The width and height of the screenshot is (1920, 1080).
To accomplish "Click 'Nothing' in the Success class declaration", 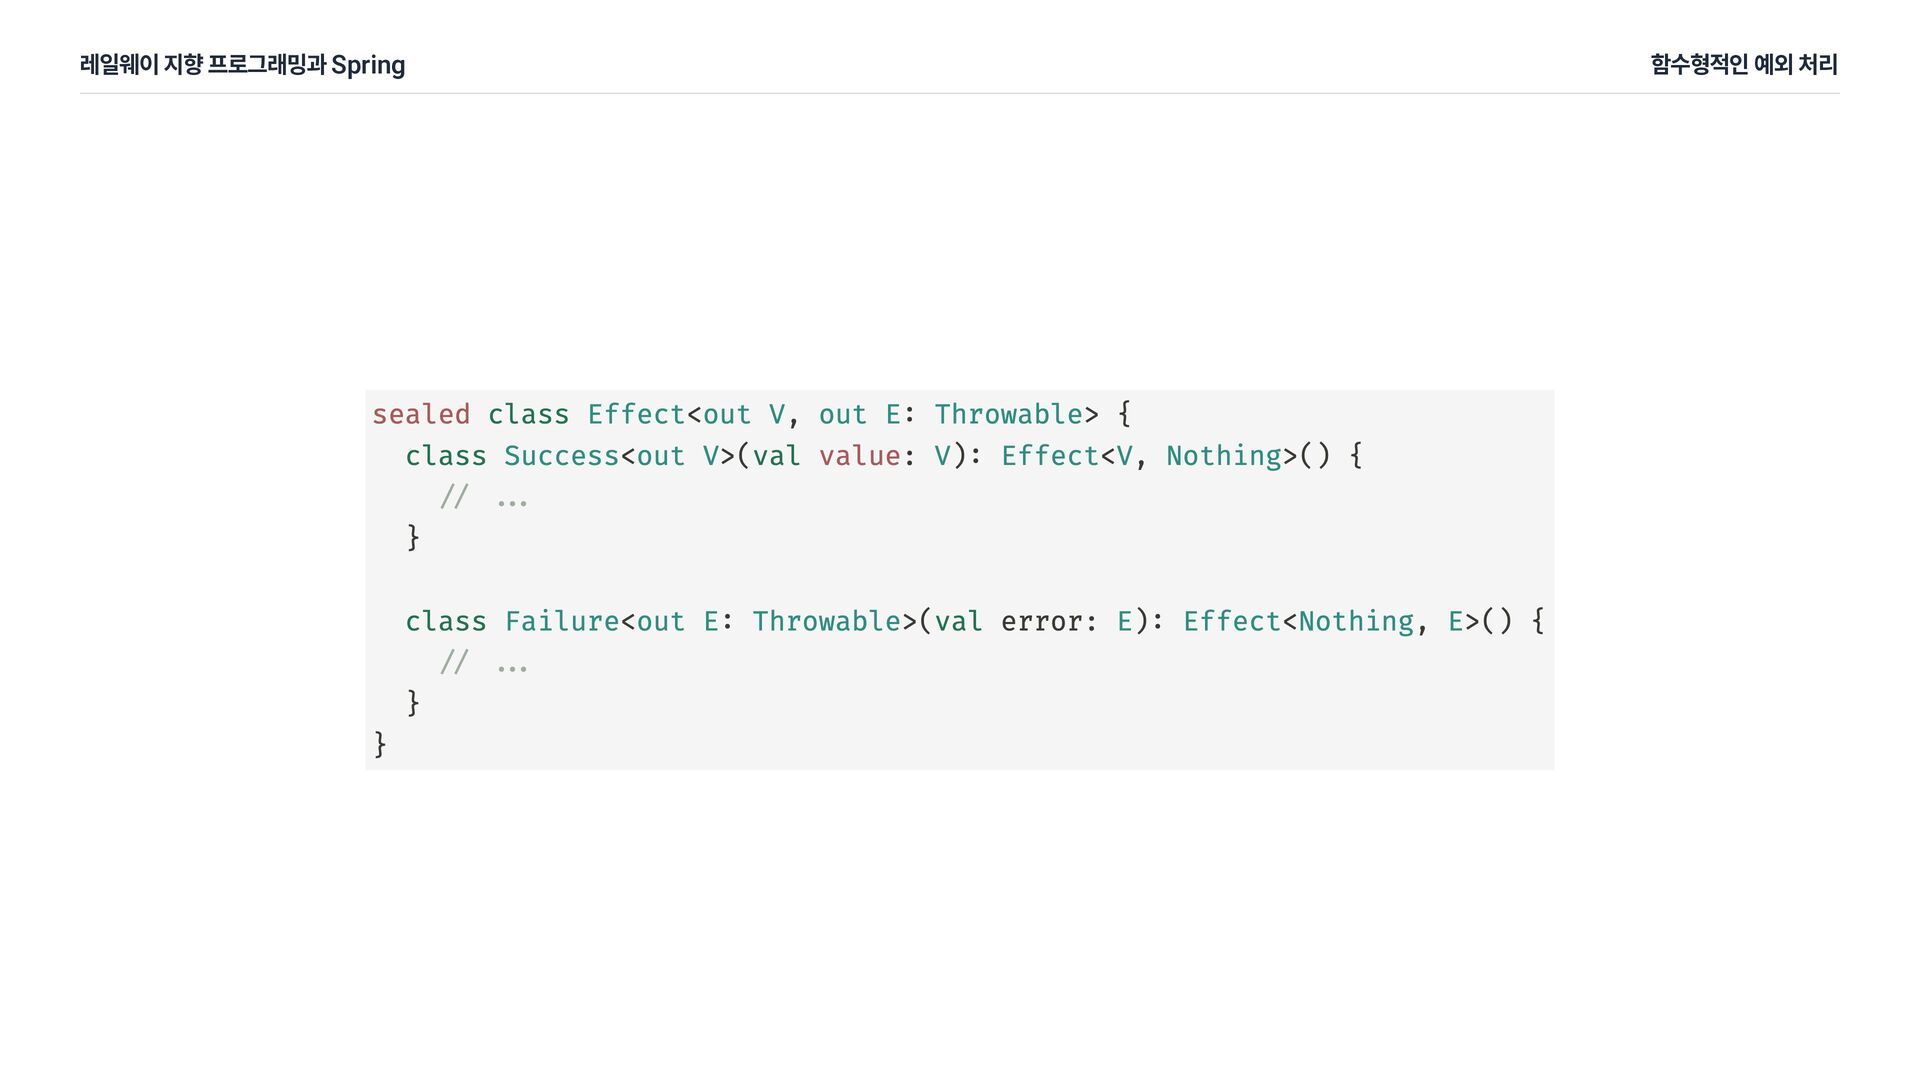I will coord(1224,456).
